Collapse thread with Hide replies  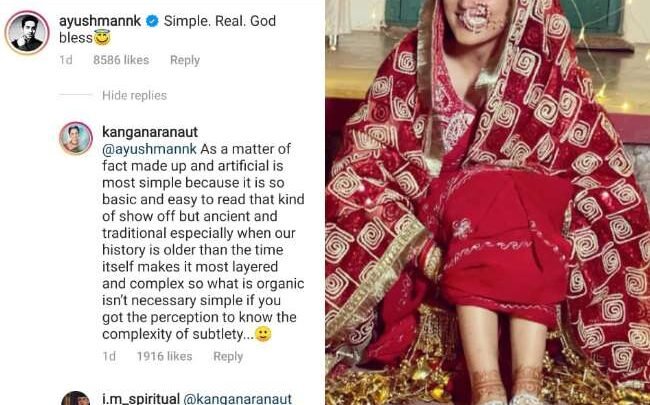(134, 96)
